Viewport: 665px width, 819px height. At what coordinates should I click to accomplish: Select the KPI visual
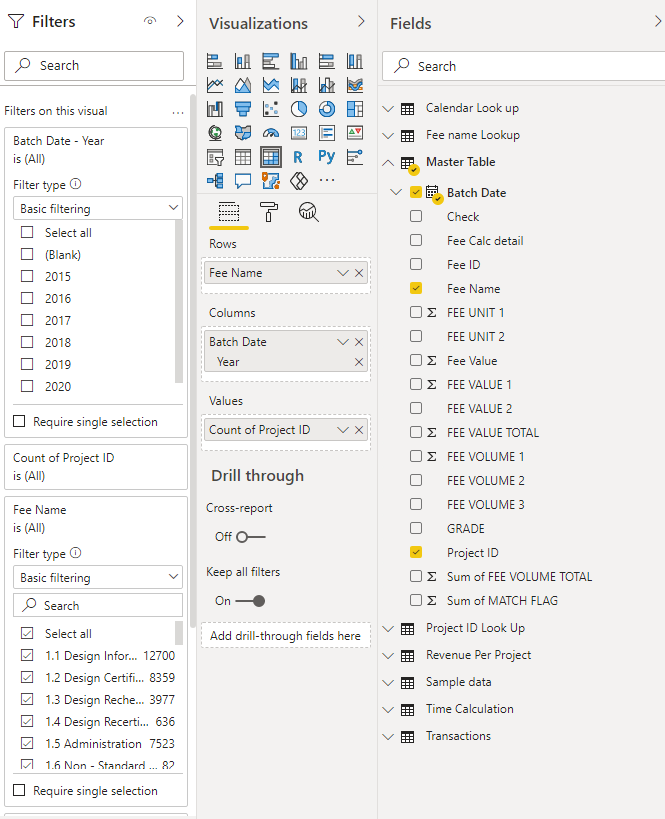point(355,133)
